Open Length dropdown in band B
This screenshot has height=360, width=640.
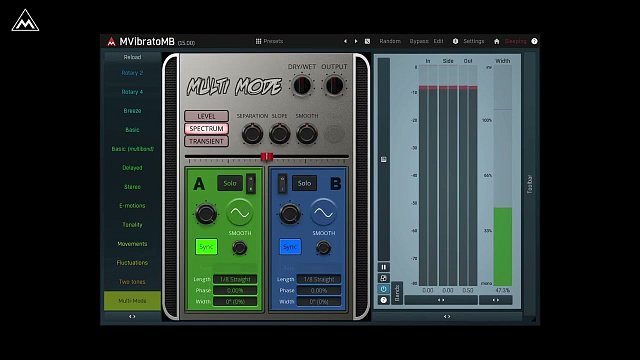pyautogui.click(x=319, y=279)
